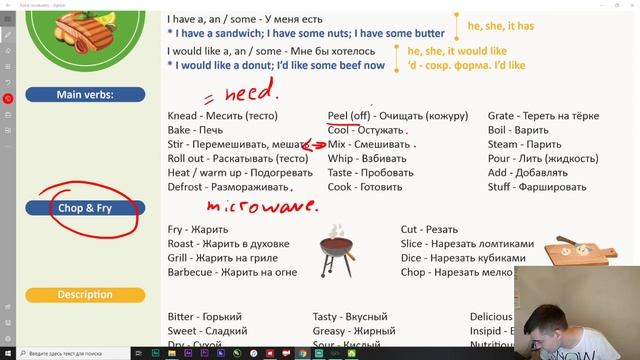Click the red circle ink color button

coord(8,98)
